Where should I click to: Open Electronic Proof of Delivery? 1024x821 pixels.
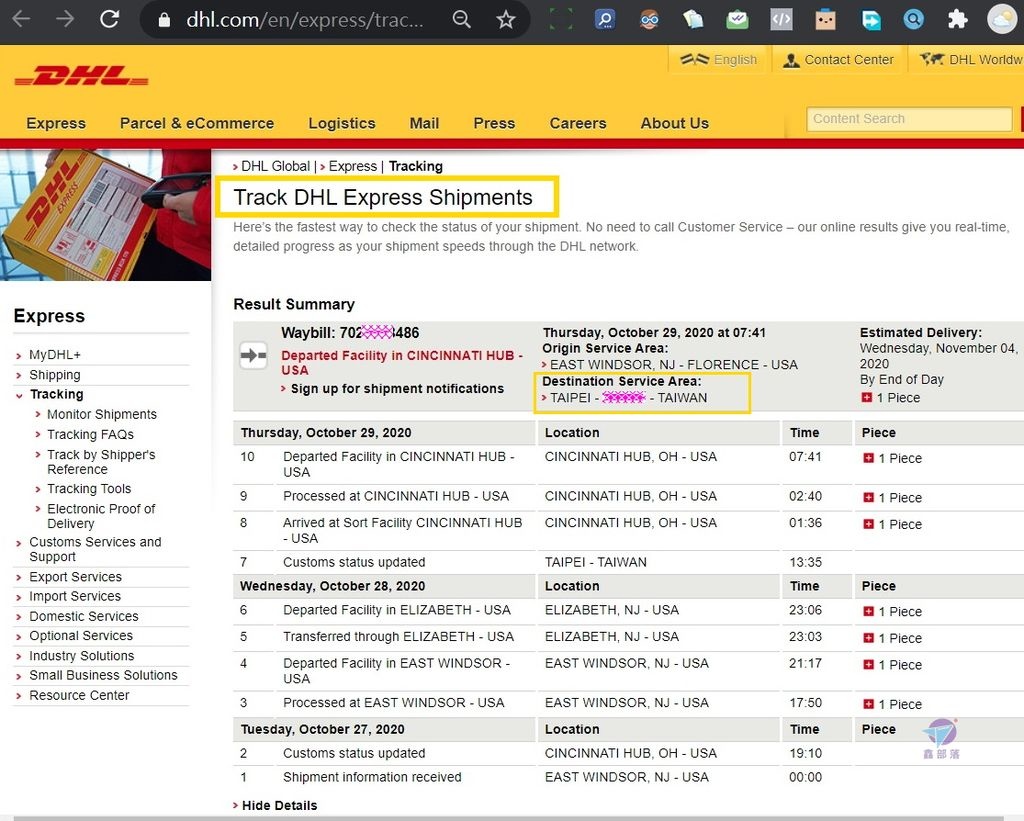101,516
